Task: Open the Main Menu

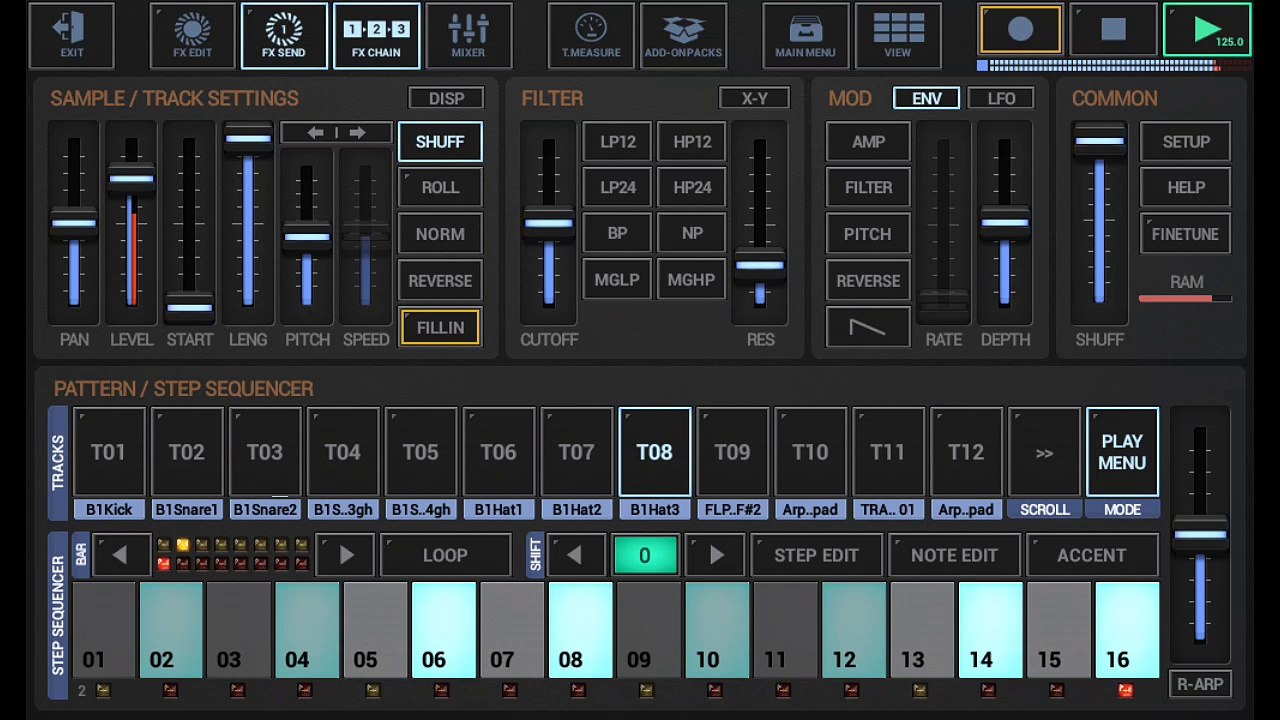Action: coord(805,36)
